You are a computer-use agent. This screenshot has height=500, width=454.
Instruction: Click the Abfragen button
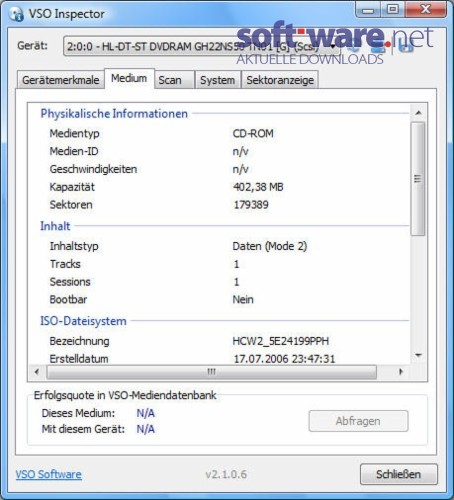(358, 421)
